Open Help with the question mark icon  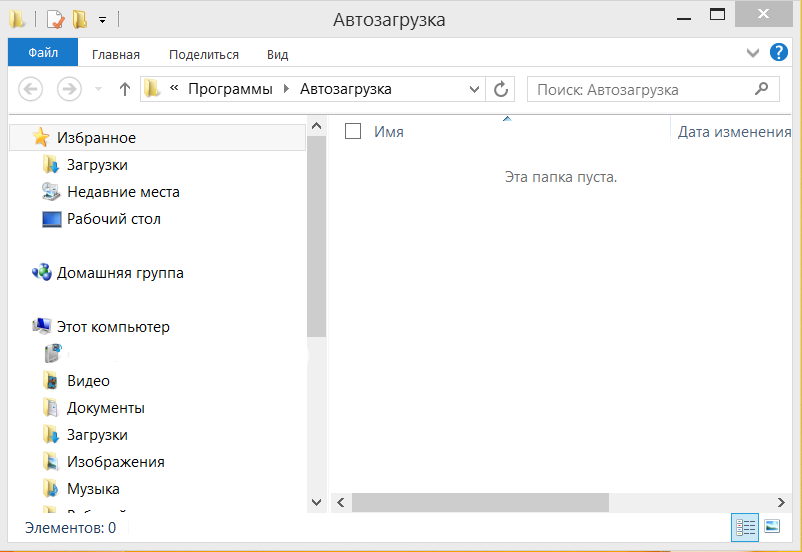[x=778, y=52]
